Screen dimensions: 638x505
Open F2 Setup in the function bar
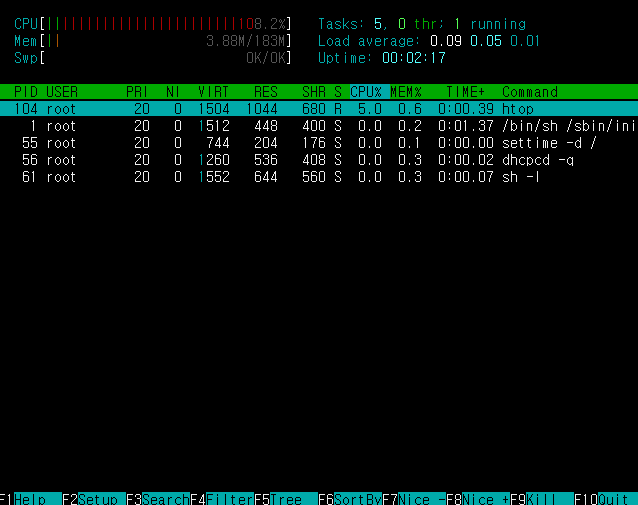click(x=94, y=499)
